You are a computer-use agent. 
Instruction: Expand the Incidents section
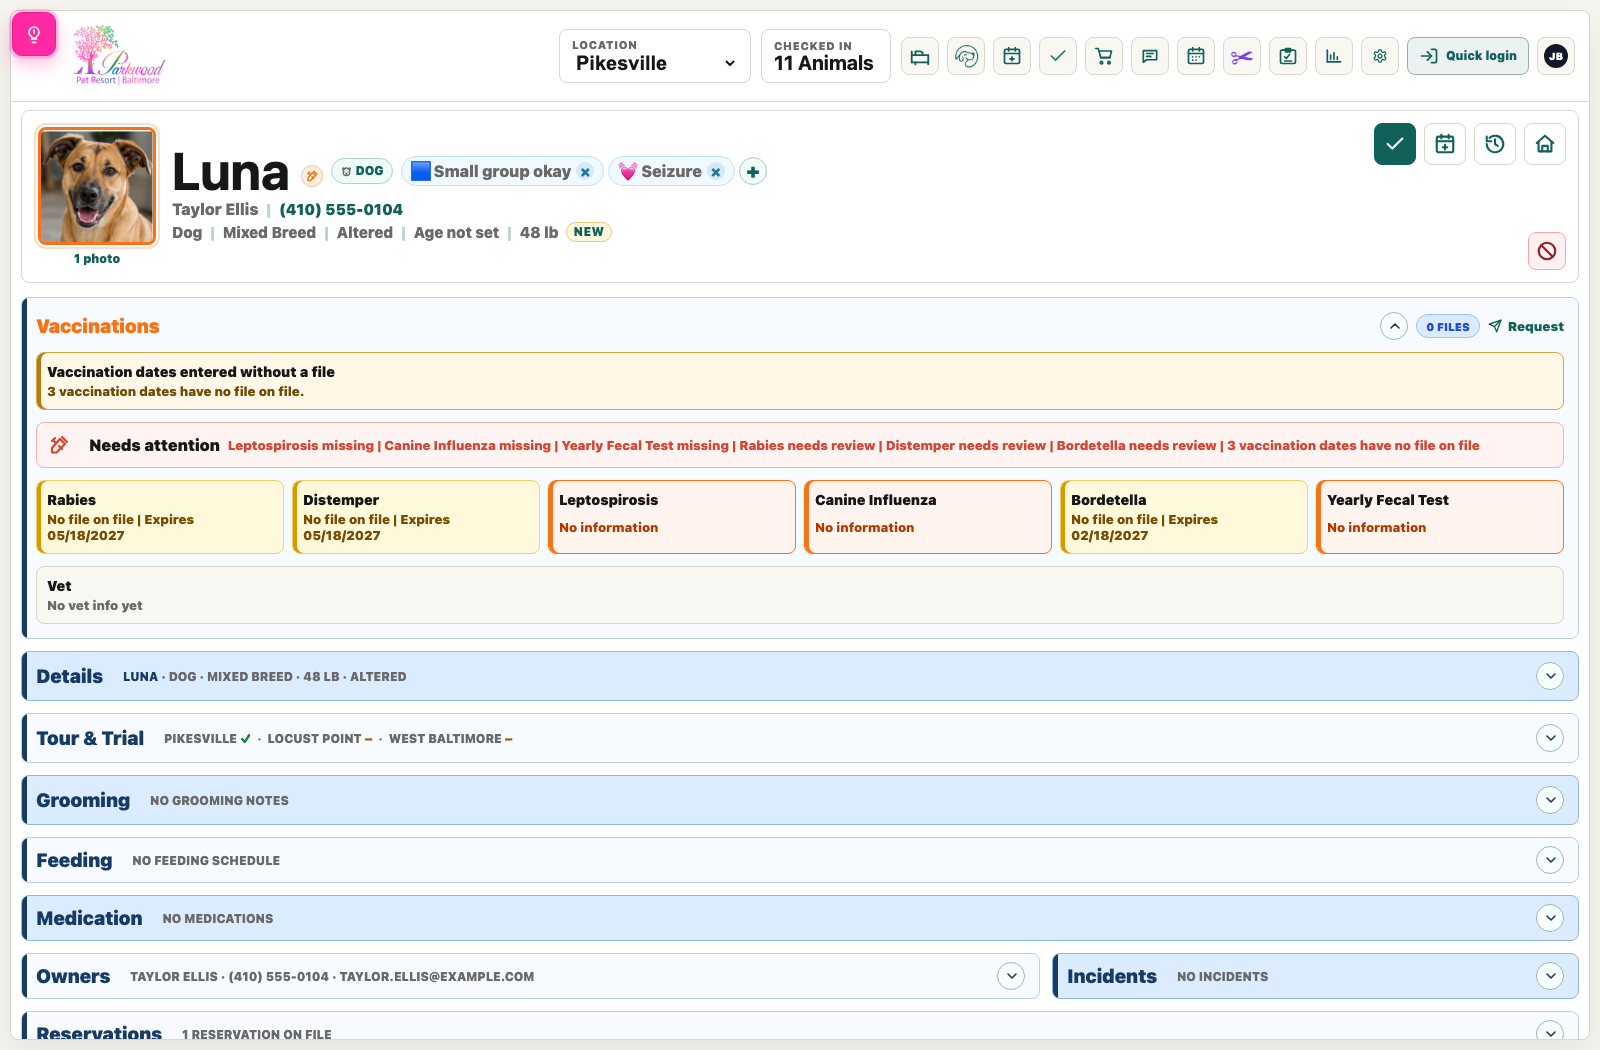pos(1550,976)
